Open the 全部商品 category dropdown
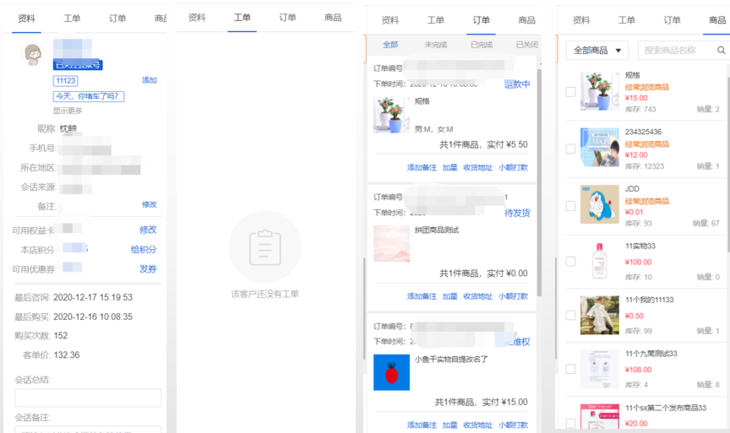The height and width of the screenshot is (433, 730). click(597, 50)
